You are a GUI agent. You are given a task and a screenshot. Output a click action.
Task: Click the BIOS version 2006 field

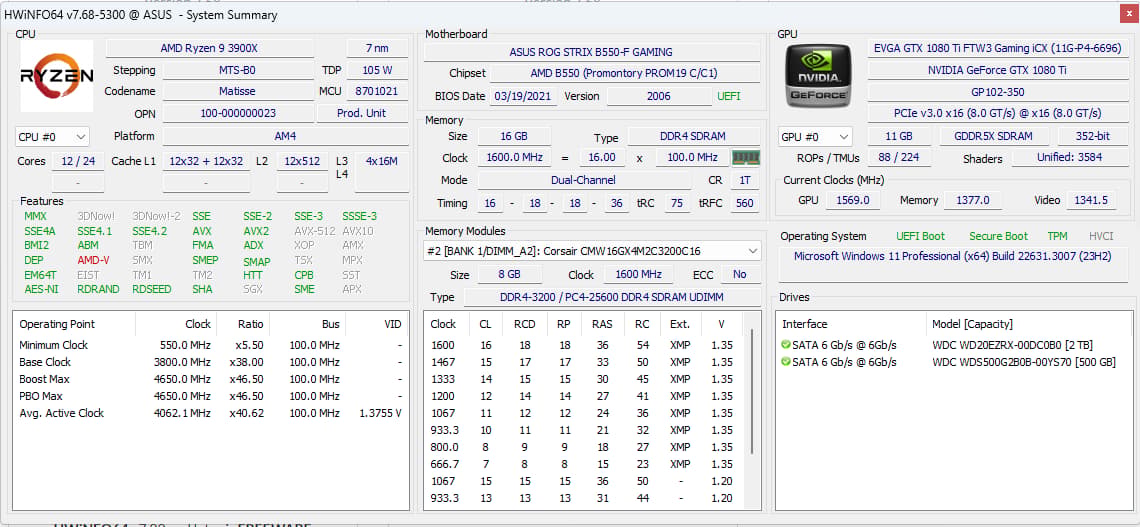click(x=658, y=96)
